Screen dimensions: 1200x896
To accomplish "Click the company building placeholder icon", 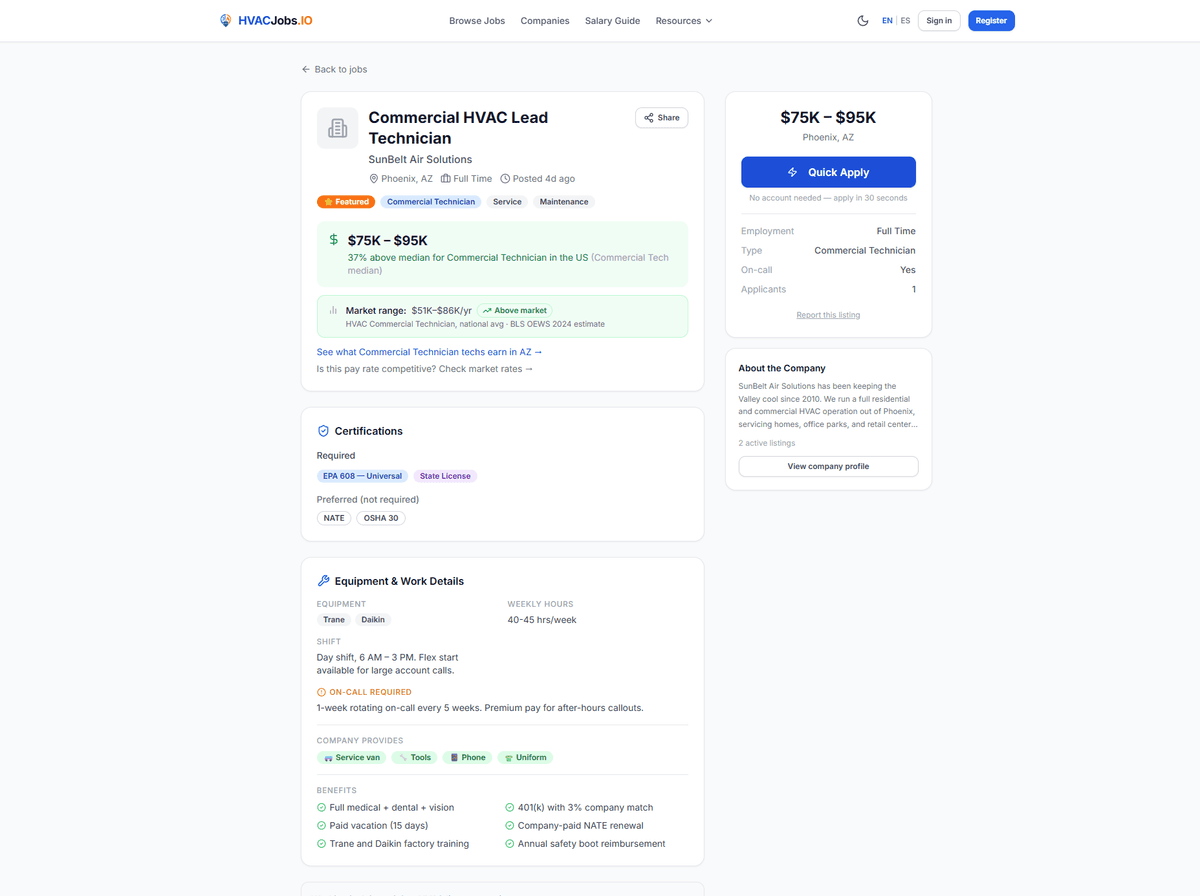I will point(337,128).
